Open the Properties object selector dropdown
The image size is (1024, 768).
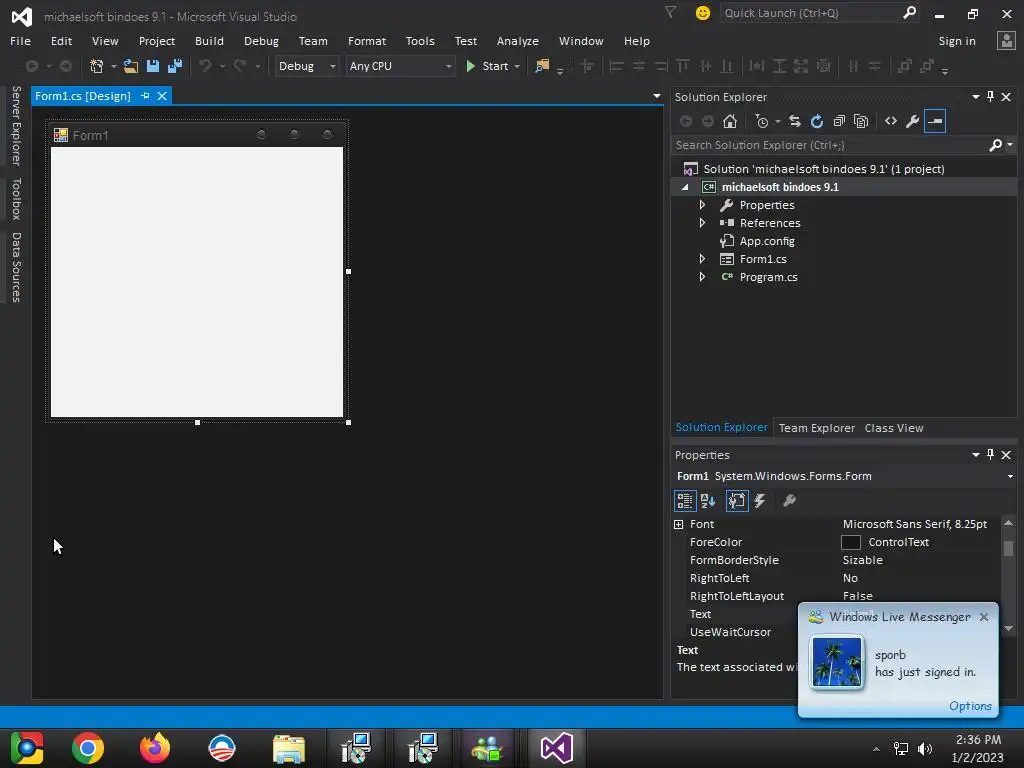click(1010, 476)
